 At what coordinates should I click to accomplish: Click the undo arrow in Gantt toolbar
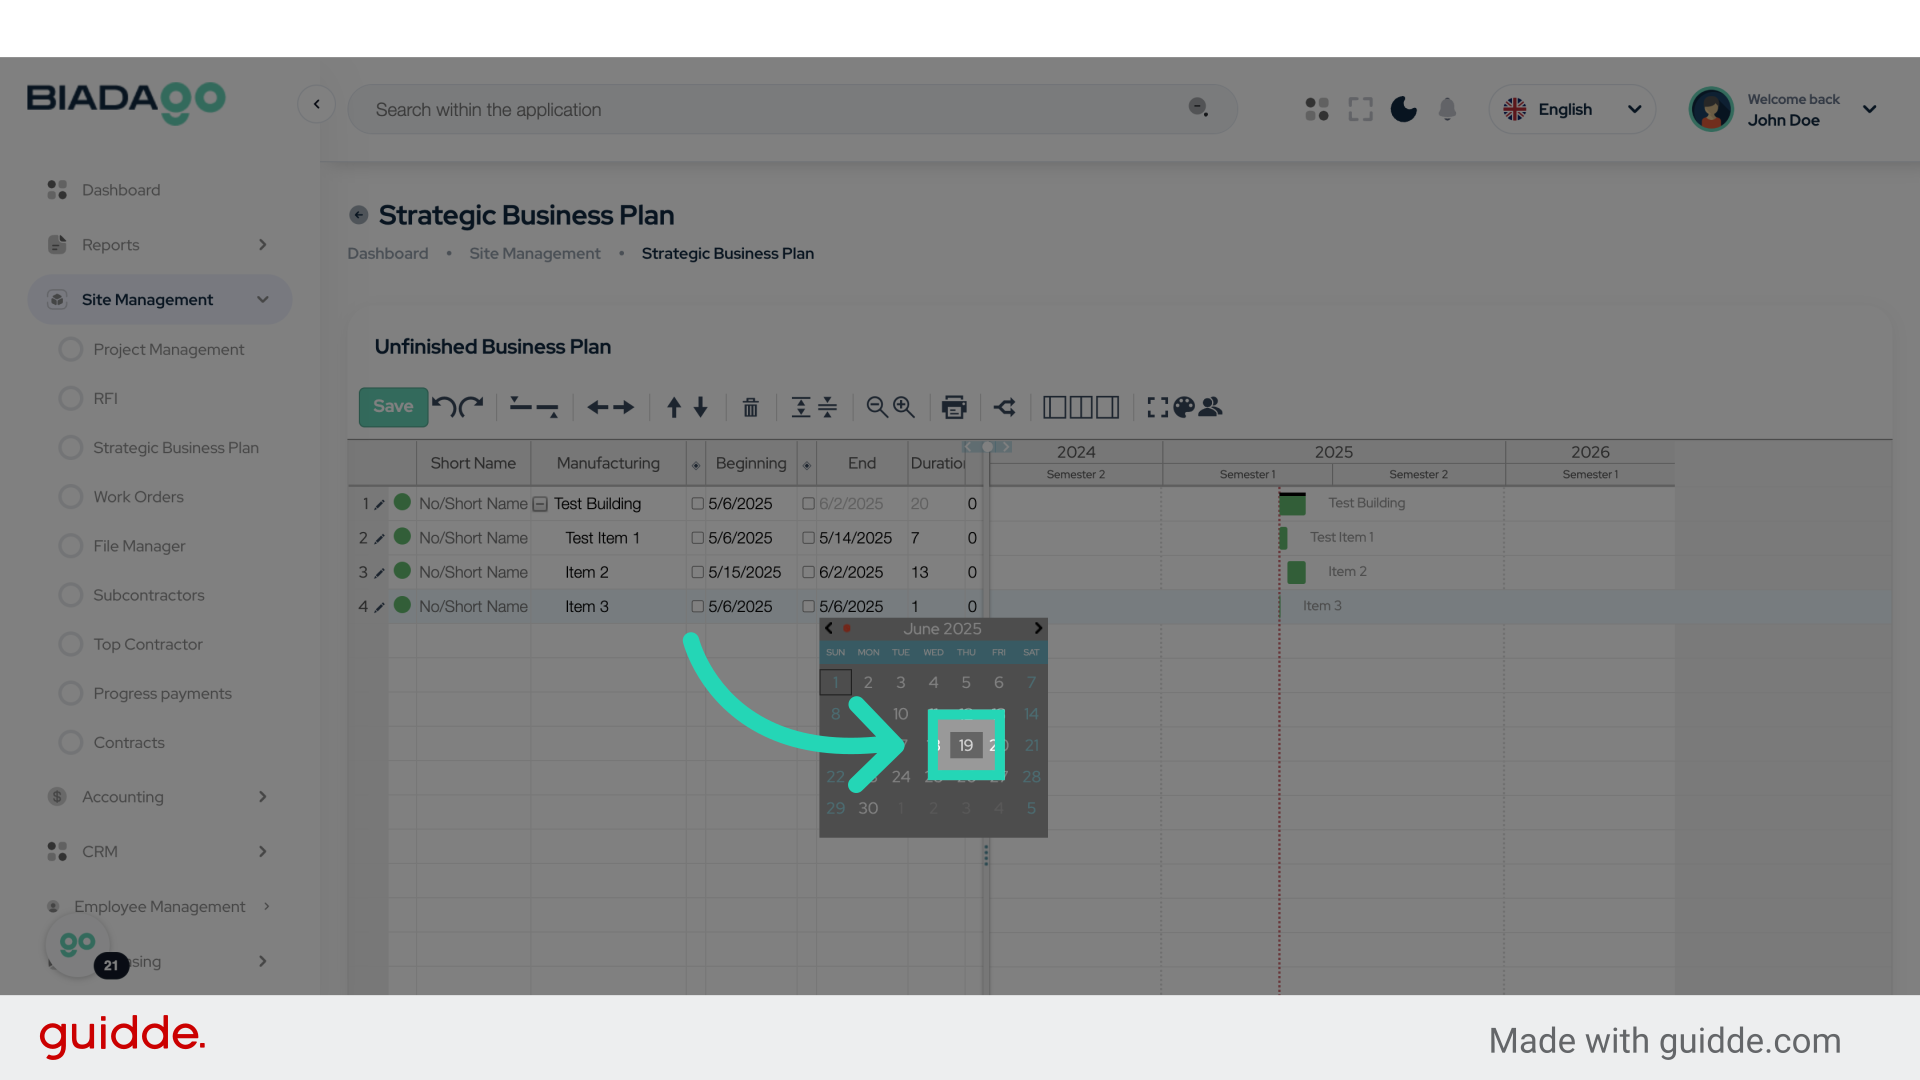(444, 406)
